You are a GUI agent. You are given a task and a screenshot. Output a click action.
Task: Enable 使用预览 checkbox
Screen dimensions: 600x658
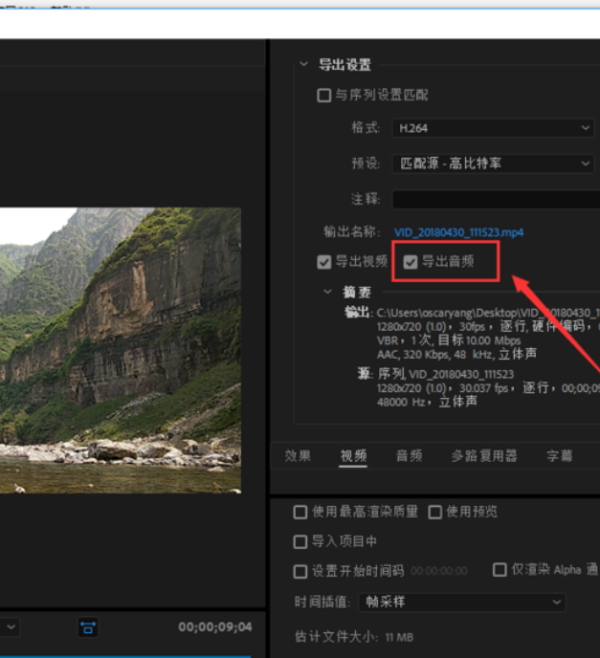click(x=435, y=512)
